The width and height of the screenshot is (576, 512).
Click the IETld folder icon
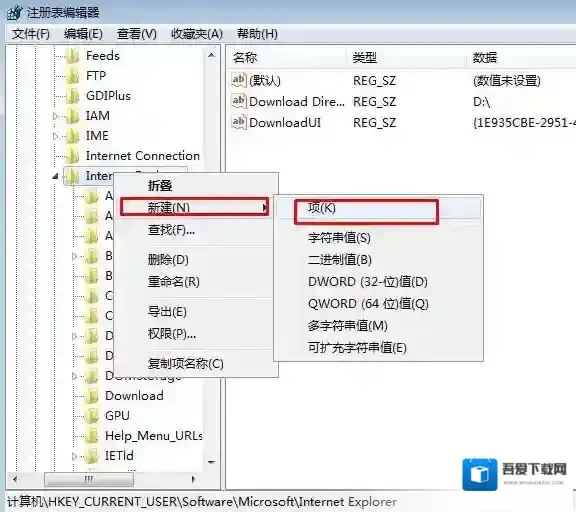92,456
